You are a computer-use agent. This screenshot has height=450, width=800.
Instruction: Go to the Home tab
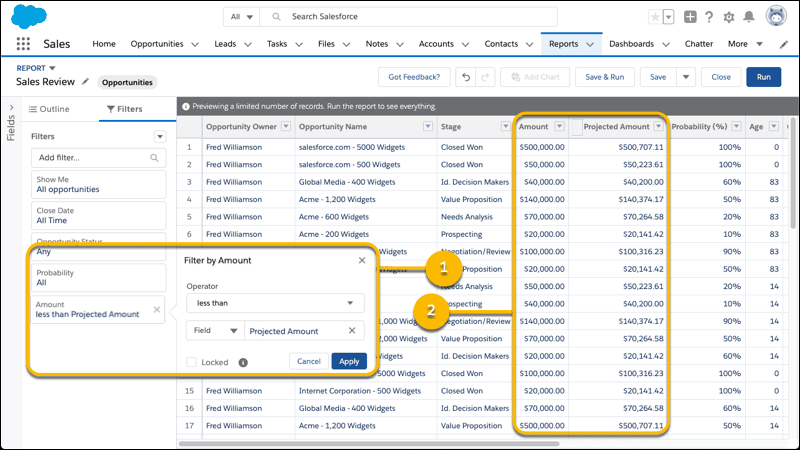(104, 44)
